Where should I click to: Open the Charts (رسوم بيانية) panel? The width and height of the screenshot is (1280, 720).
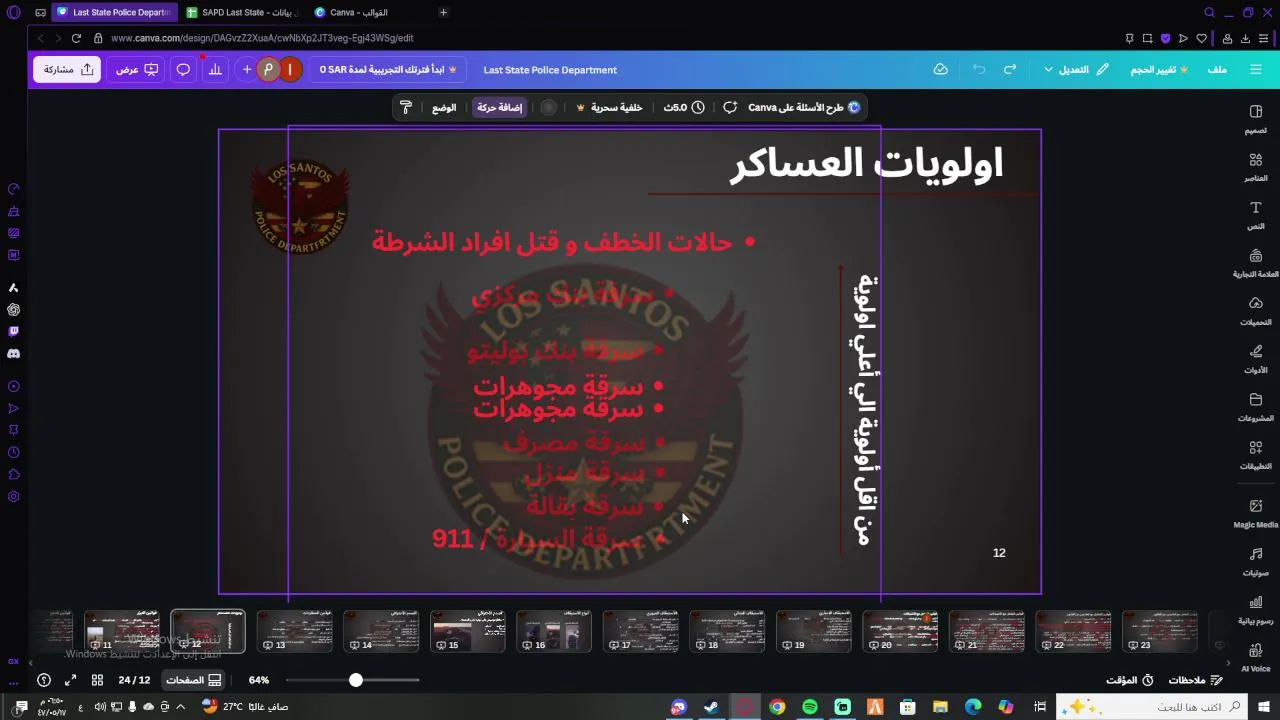pos(1256,610)
